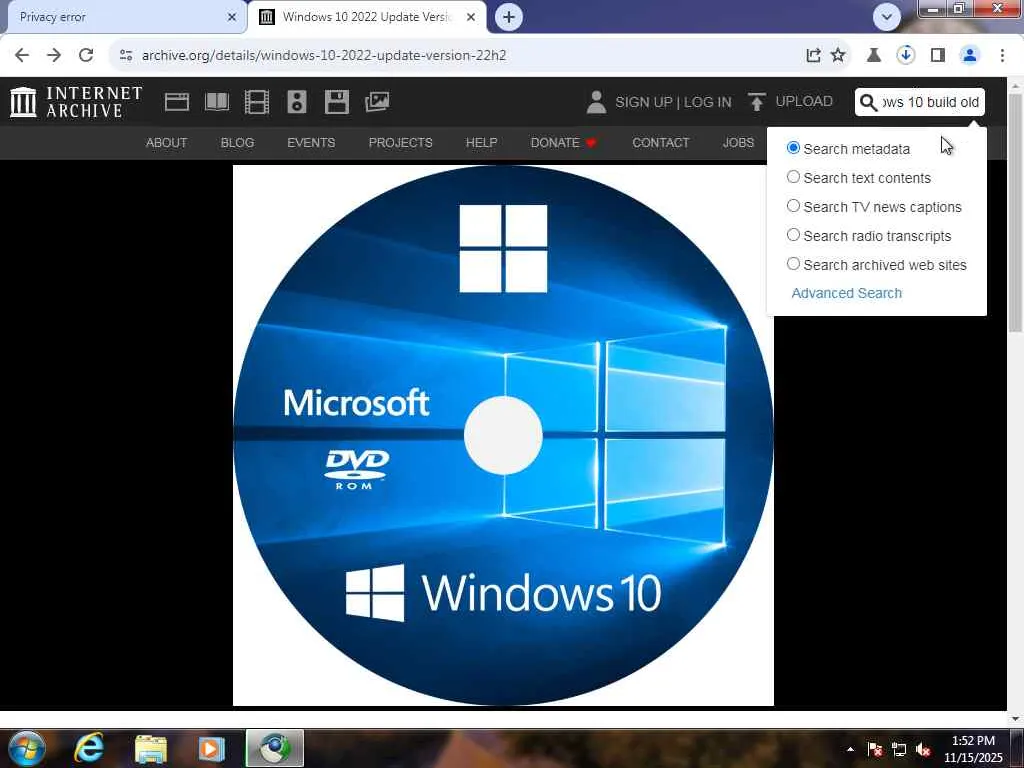Open the Internet Archive home logo
The image size is (1024, 768).
tap(76, 102)
